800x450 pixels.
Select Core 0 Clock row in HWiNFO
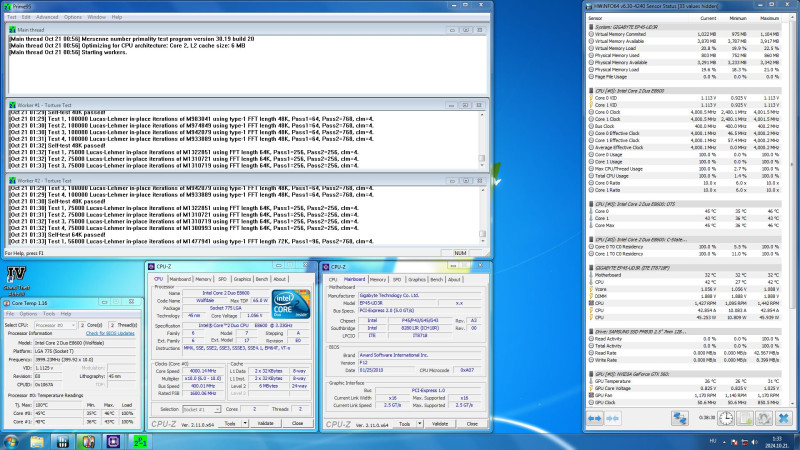tap(684, 112)
